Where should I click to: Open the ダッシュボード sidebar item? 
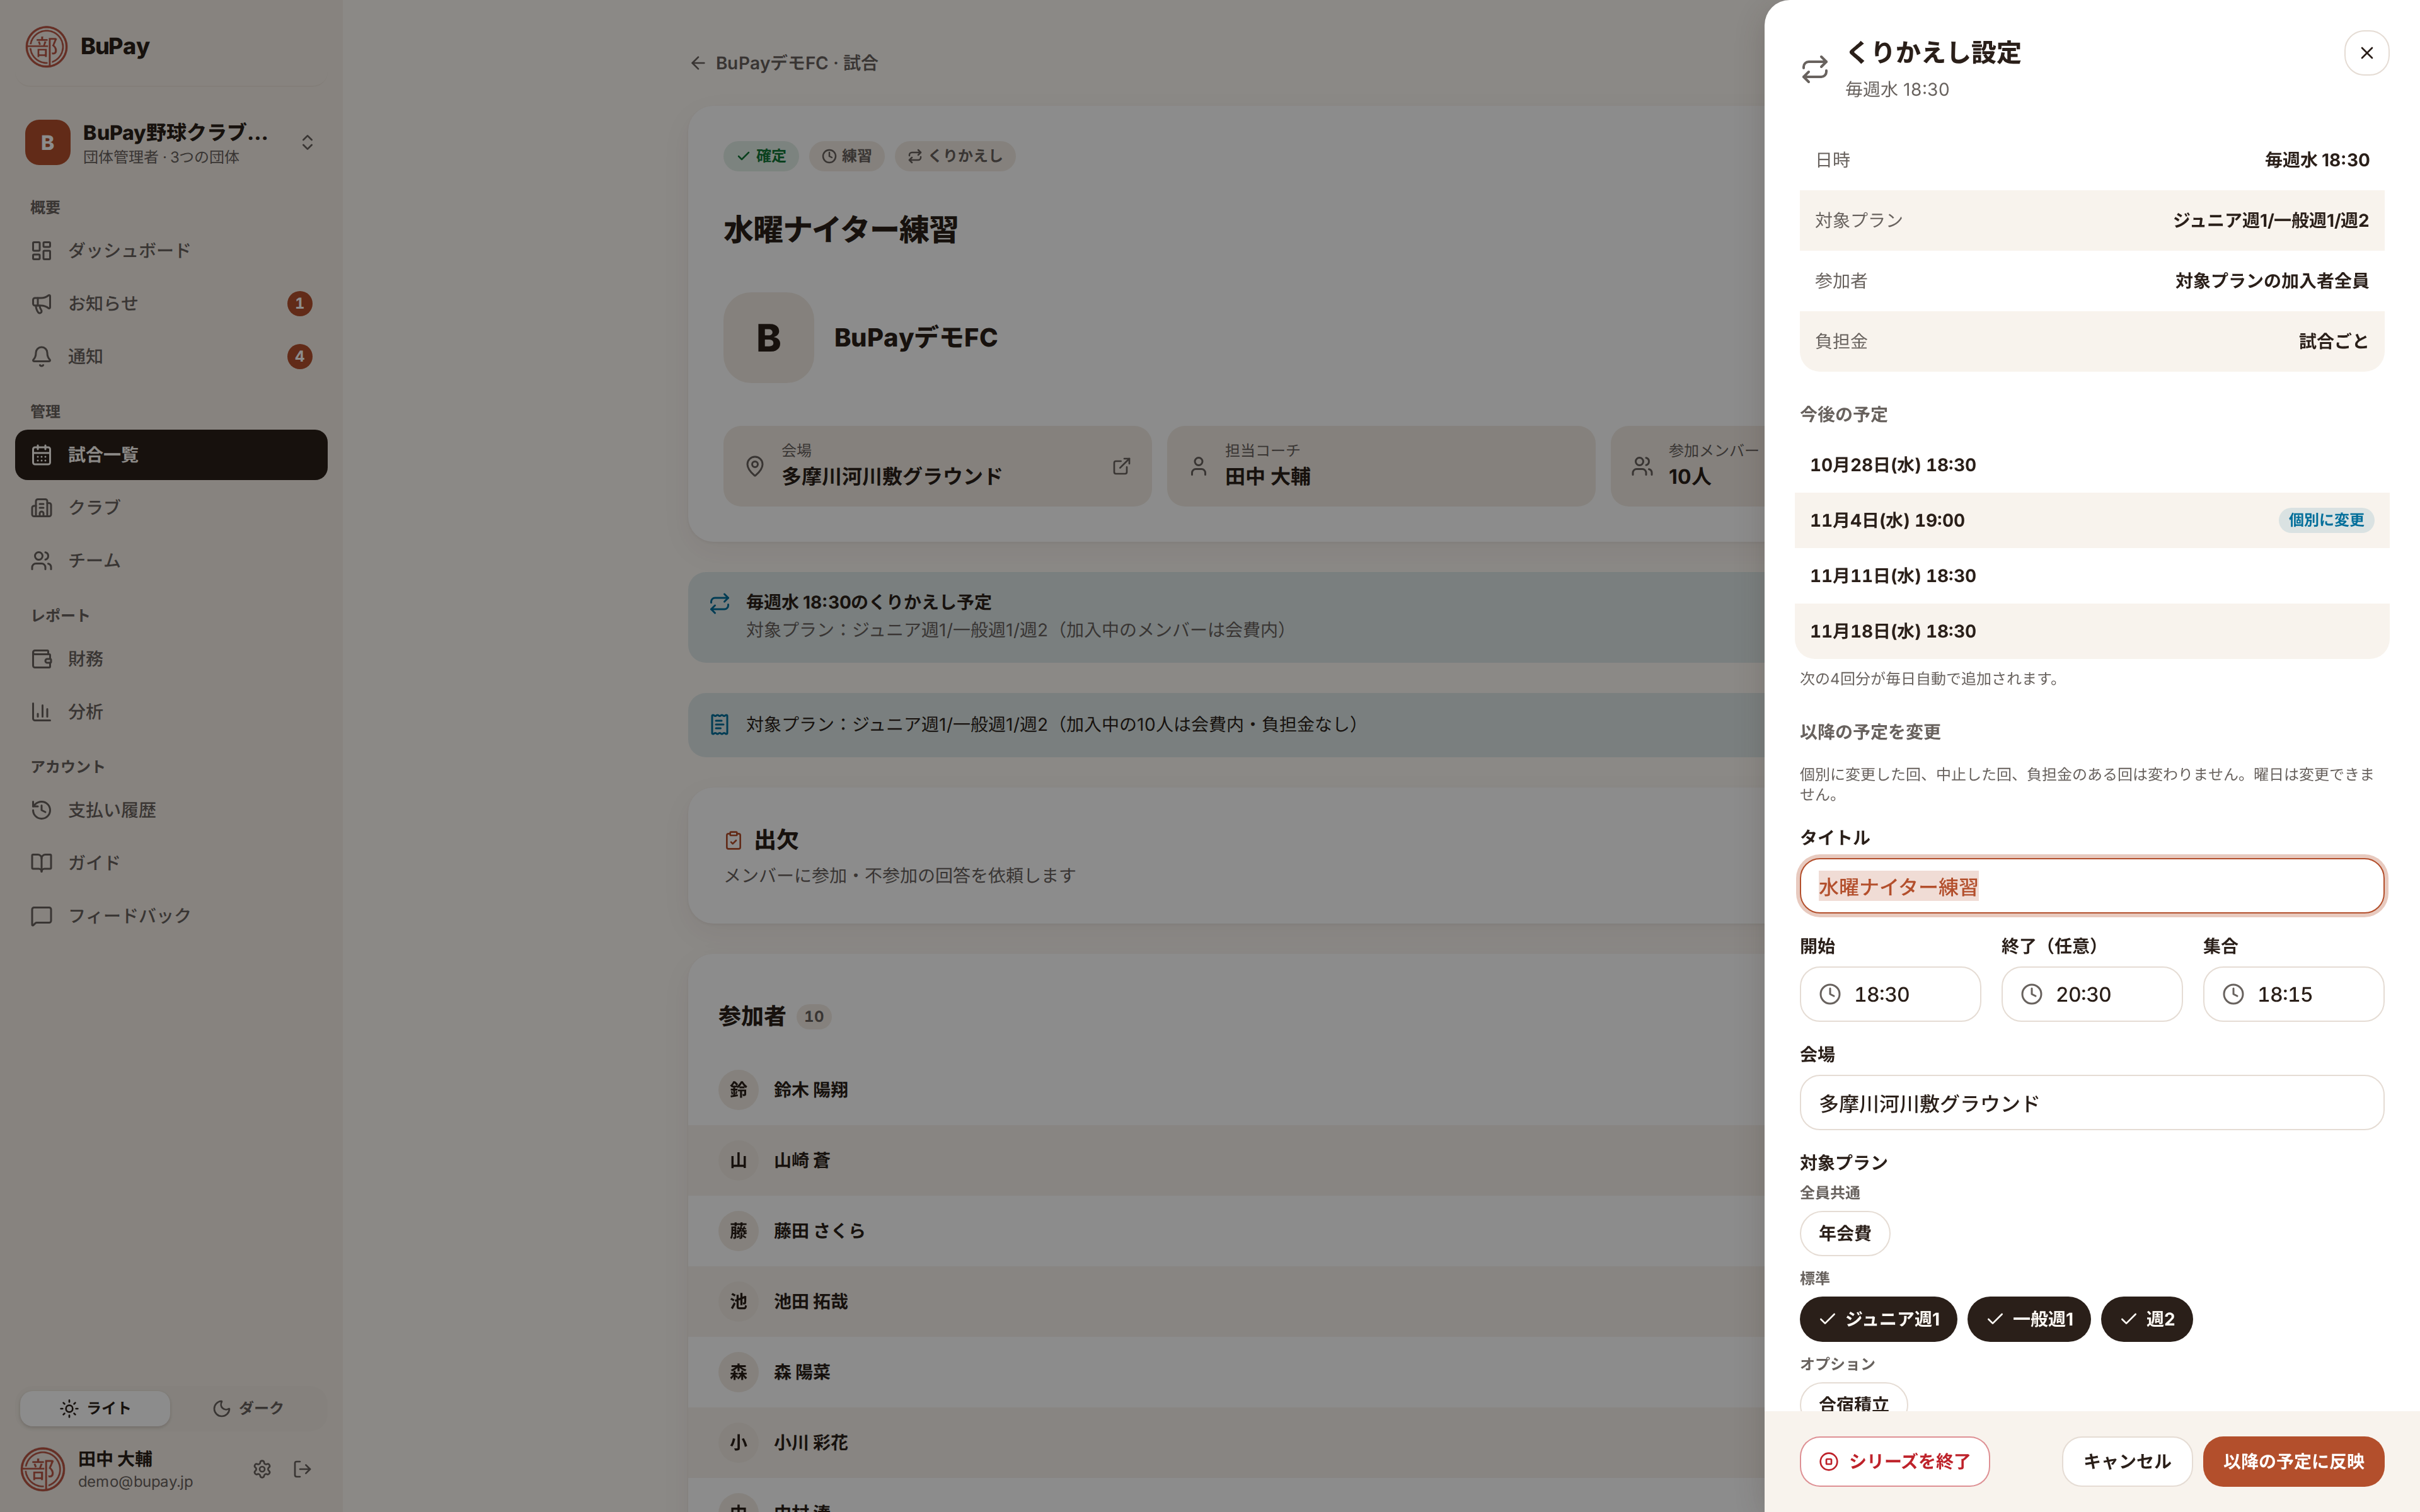point(171,250)
